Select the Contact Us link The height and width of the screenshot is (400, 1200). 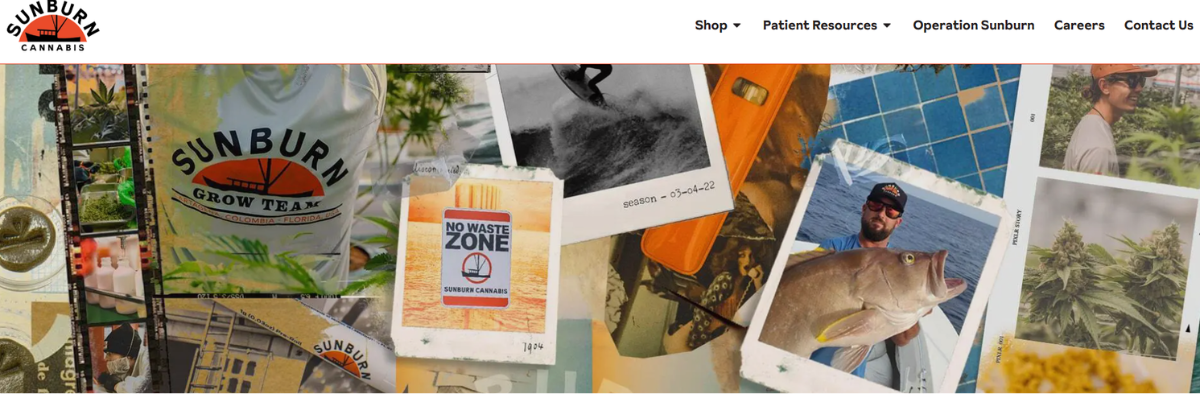click(1158, 26)
